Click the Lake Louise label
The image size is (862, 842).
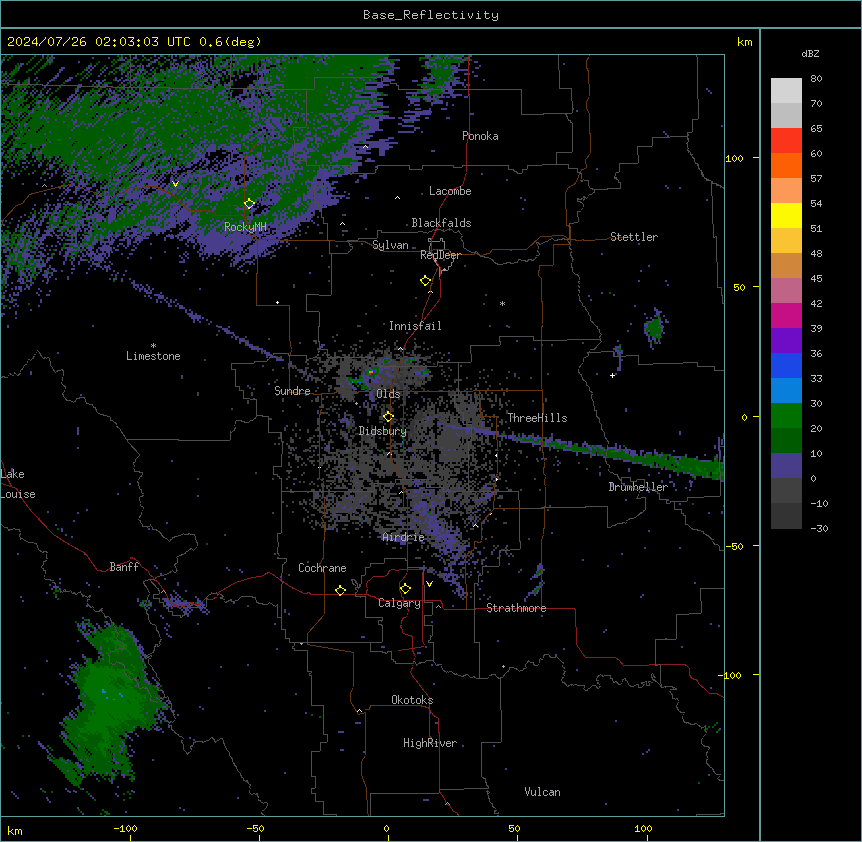pyautogui.click(x=18, y=484)
